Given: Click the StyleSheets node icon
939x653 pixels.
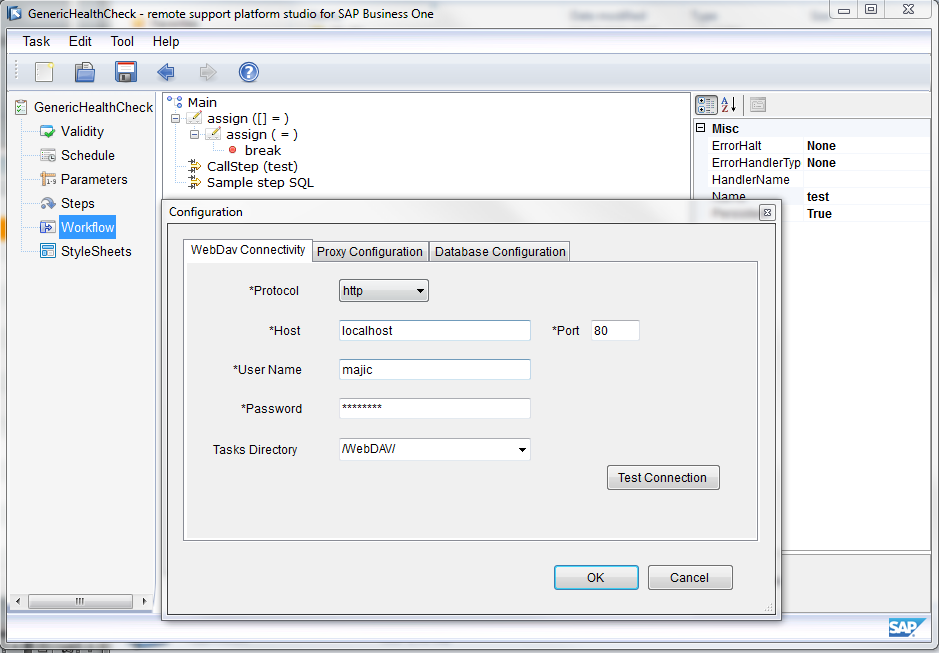Looking at the screenshot, I should click(48, 251).
